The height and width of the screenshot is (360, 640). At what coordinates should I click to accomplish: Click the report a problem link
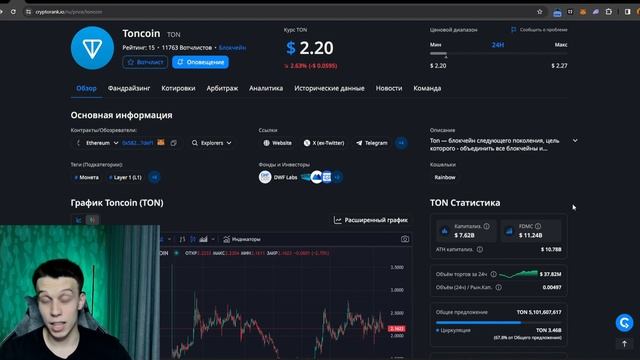tap(539, 29)
